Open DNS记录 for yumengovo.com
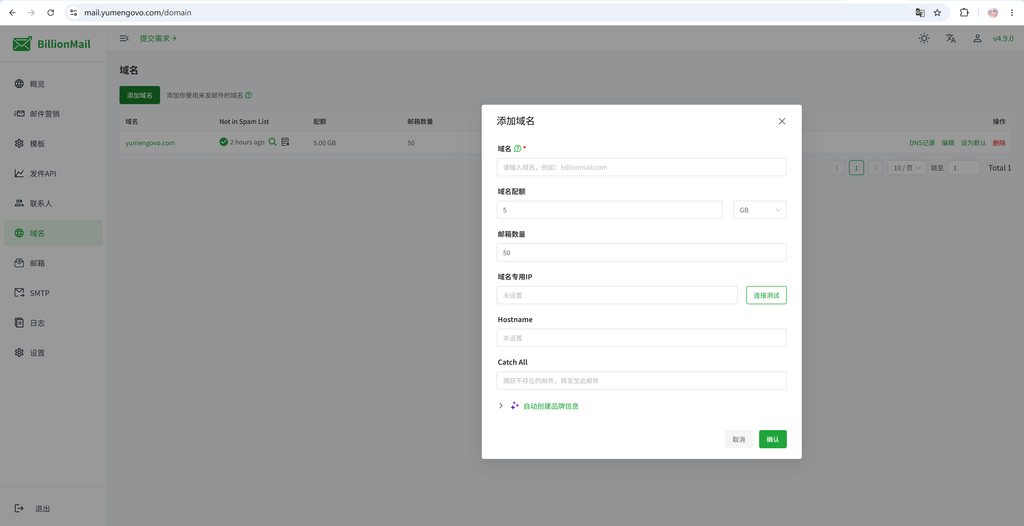 tap(922, 143)
